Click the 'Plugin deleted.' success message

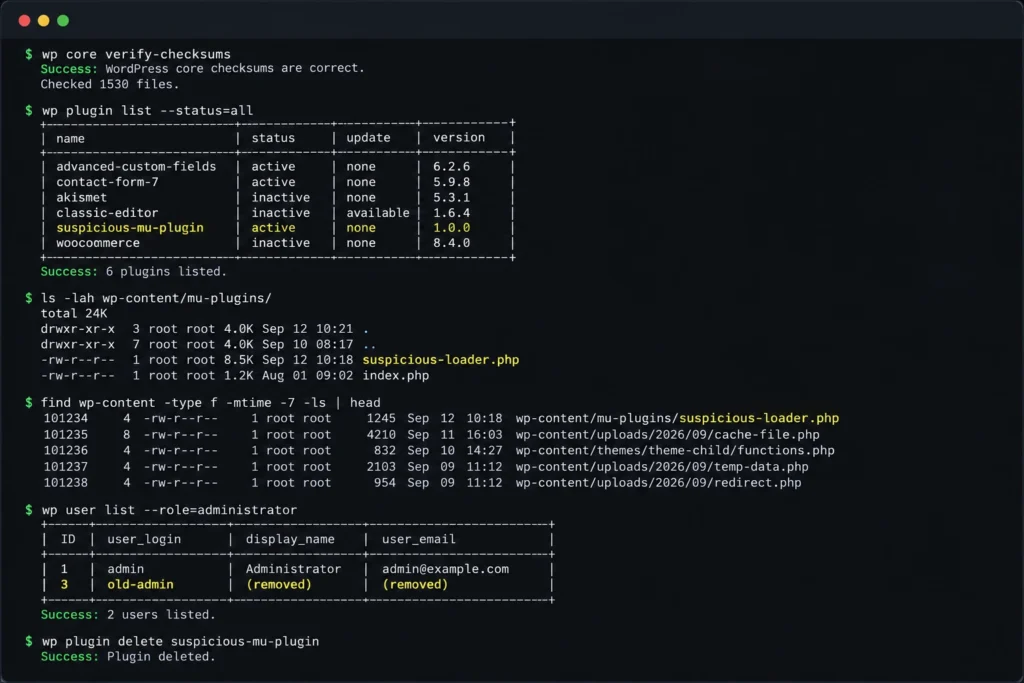click(x=161, y=657)
